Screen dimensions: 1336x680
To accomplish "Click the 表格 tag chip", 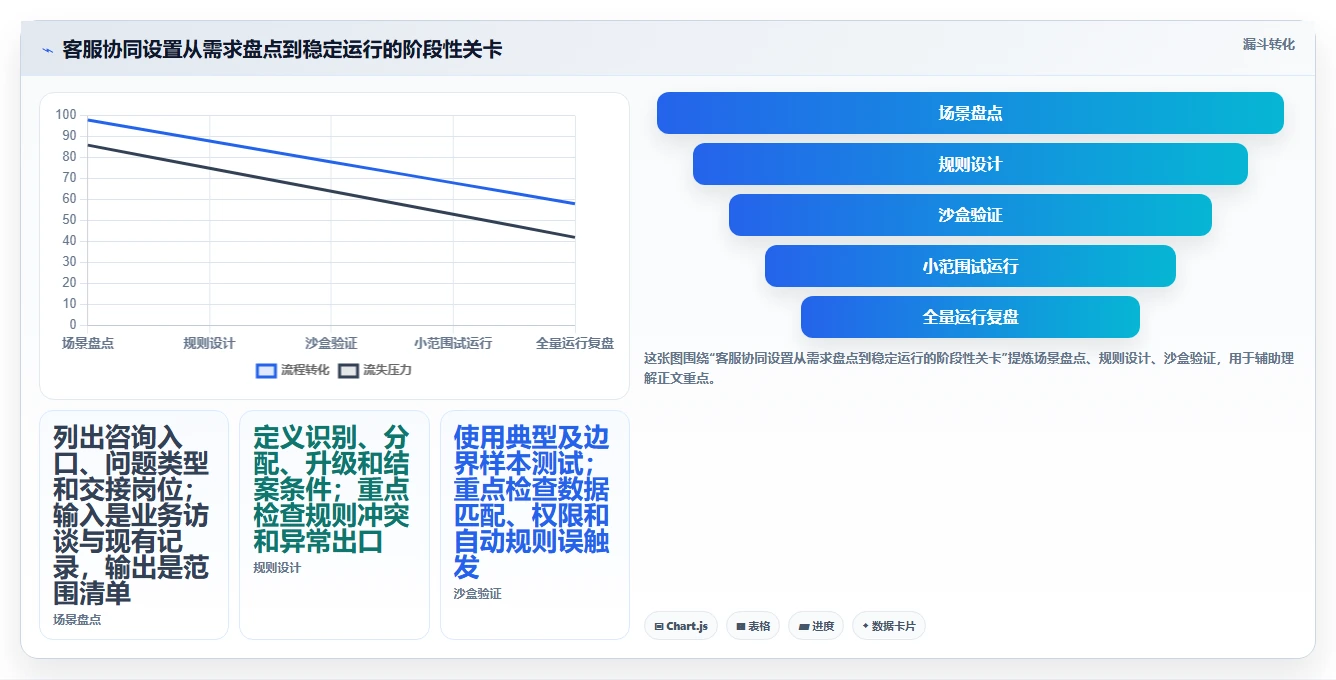I will click(x=753, y=626).
